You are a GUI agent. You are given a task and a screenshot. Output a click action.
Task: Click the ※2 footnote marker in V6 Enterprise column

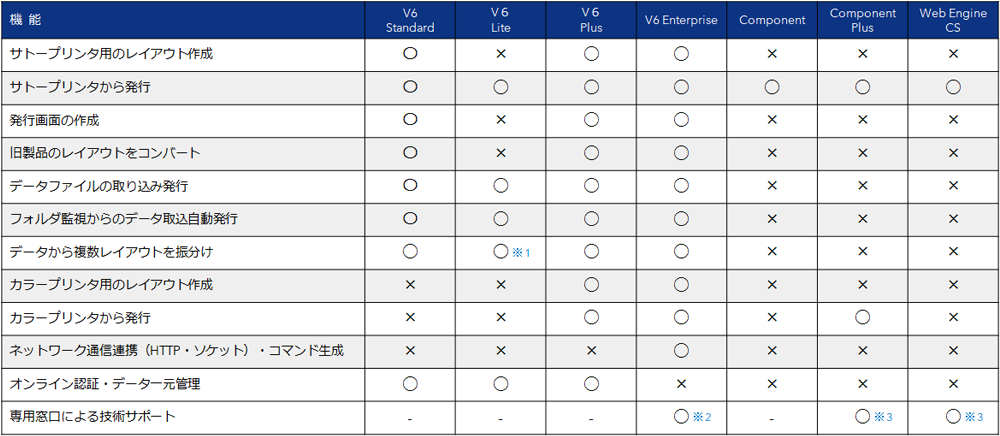pos(702,418)
